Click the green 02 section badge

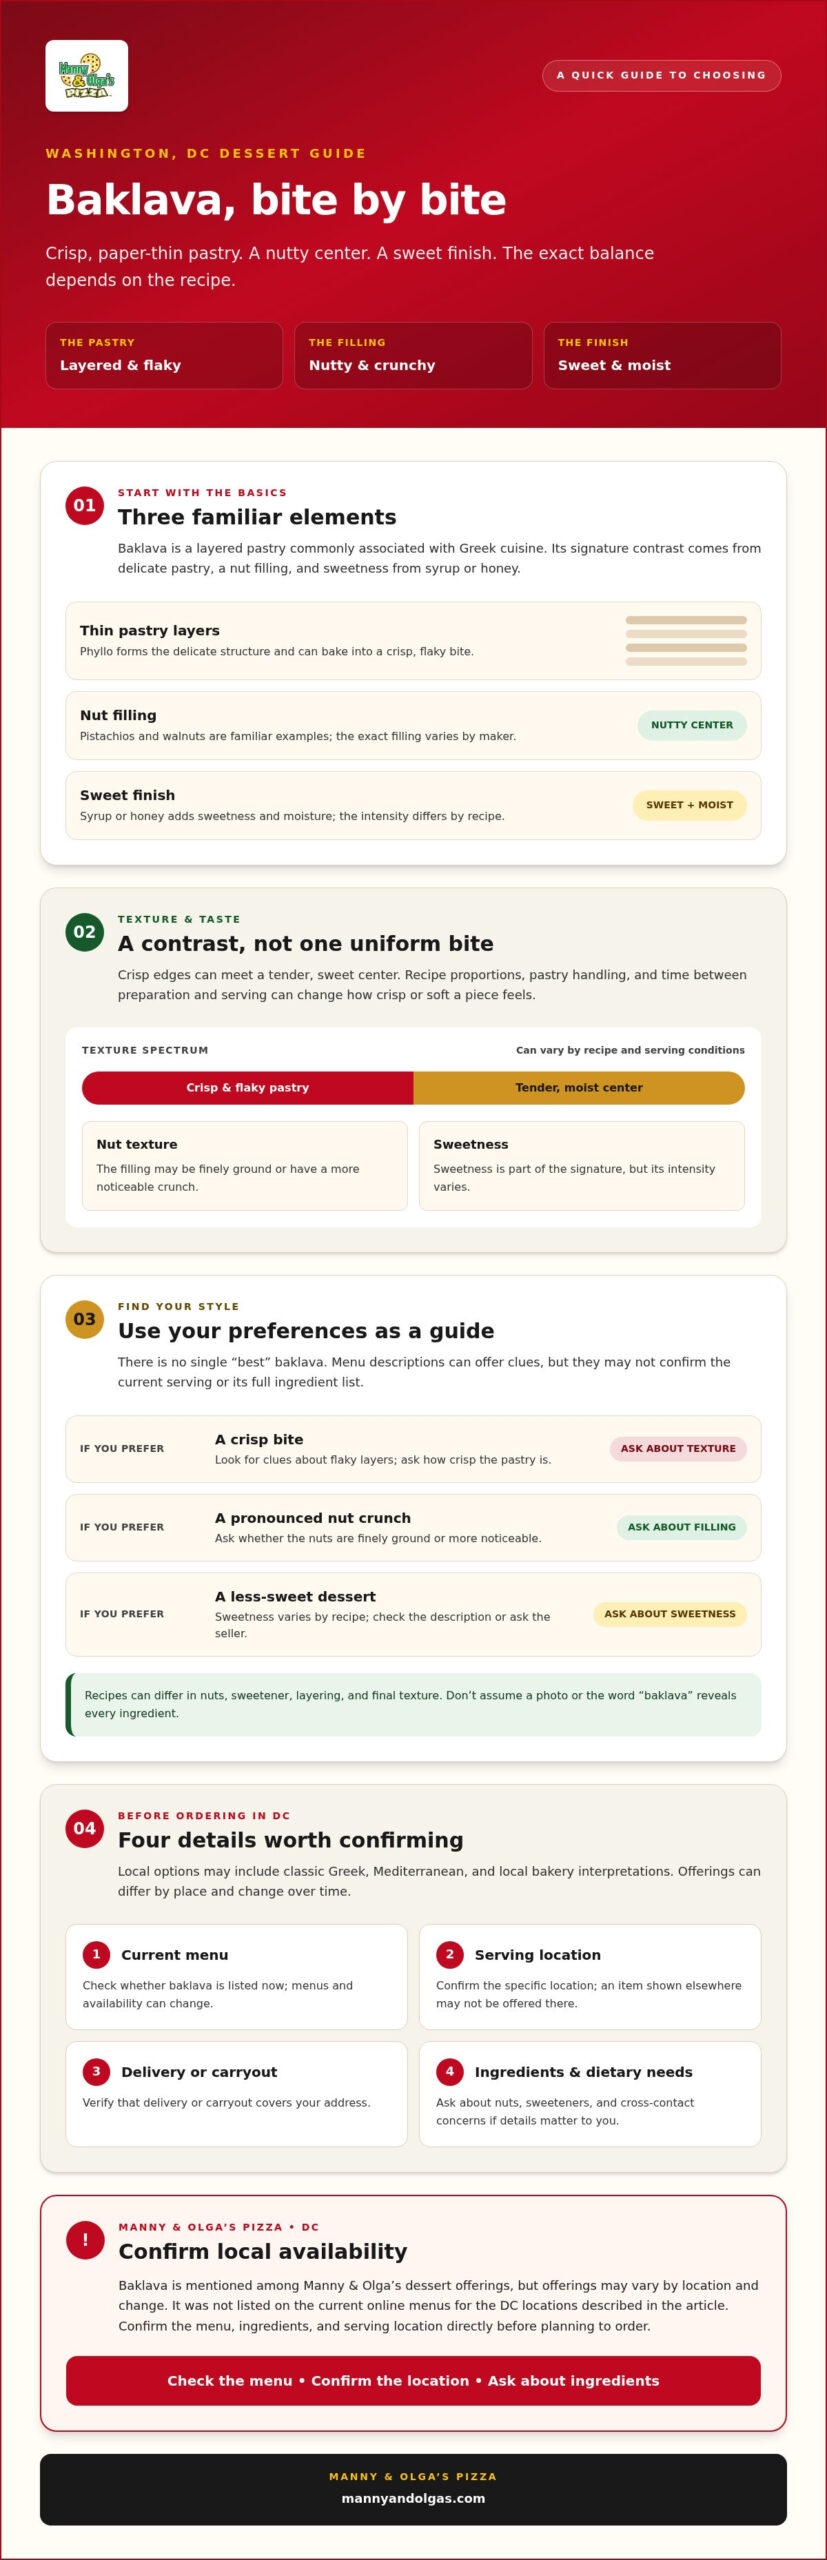pos(85,932)
